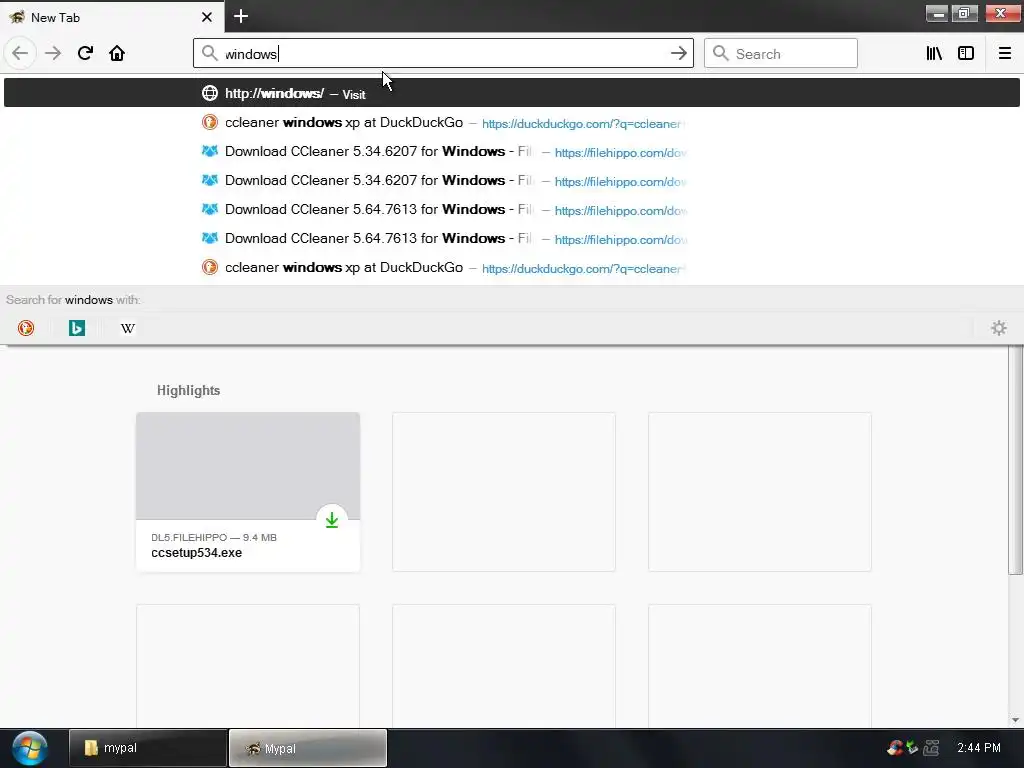Choose last ccleaner windows xp DuckDuckGo suggestion
This screenshot has height=768, width=1024.
[512, 267]
